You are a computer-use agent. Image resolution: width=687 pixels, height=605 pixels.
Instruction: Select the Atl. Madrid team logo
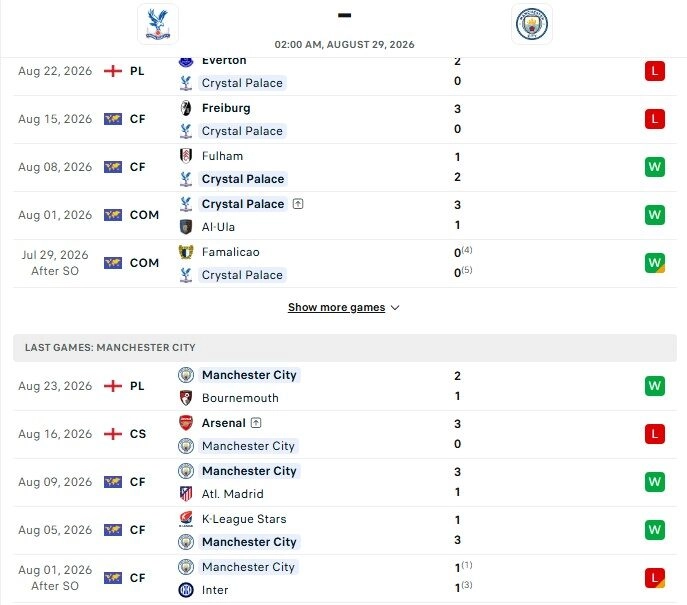(186, 494)
